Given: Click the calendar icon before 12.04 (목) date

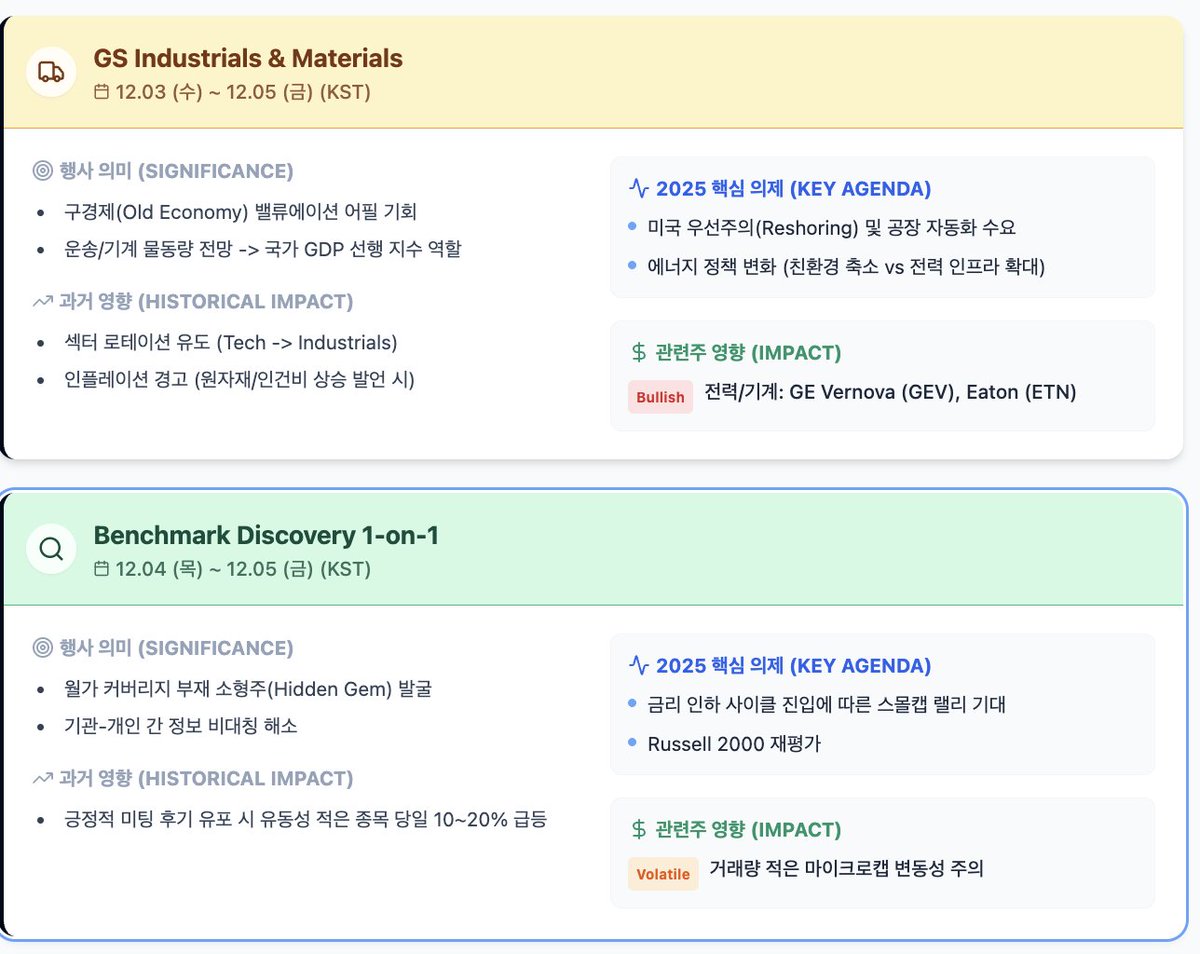Looking at the screenshot, I should [101, 569].
